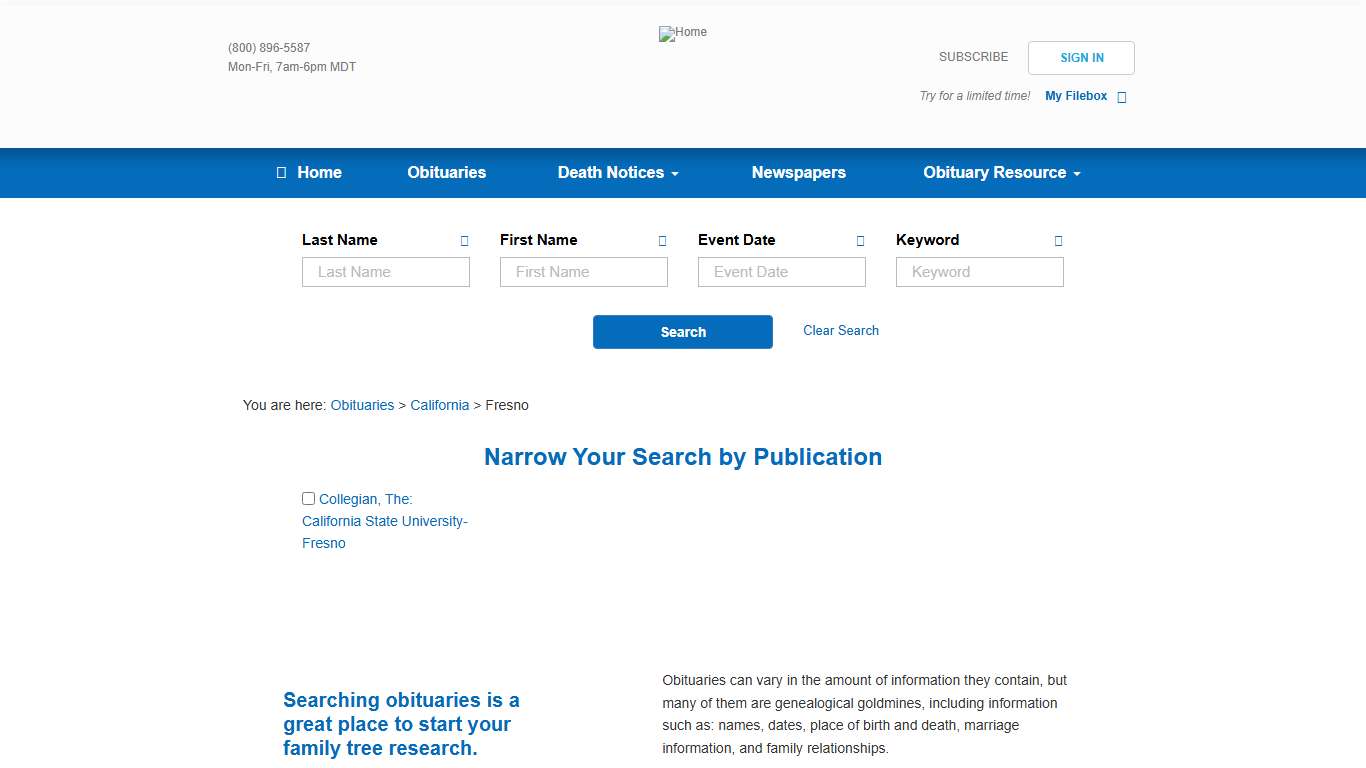Click into the Event Date text field
Image resolution: width=1366 pixels, height=768 pixels.
(x=781, y=272)
